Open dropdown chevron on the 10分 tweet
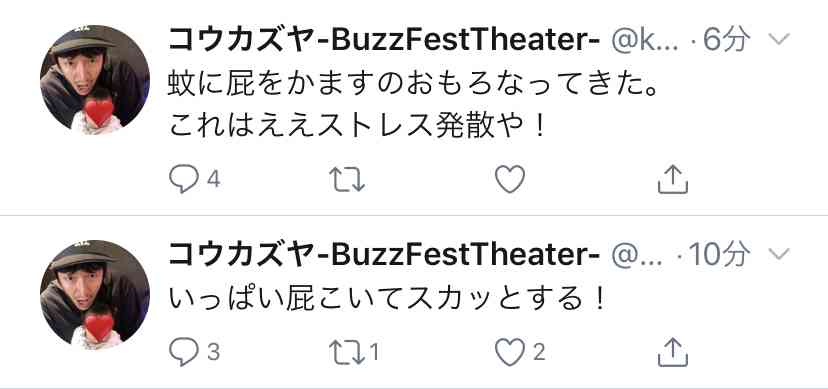The width and height of the screenshot is (828, 389). 778,254
